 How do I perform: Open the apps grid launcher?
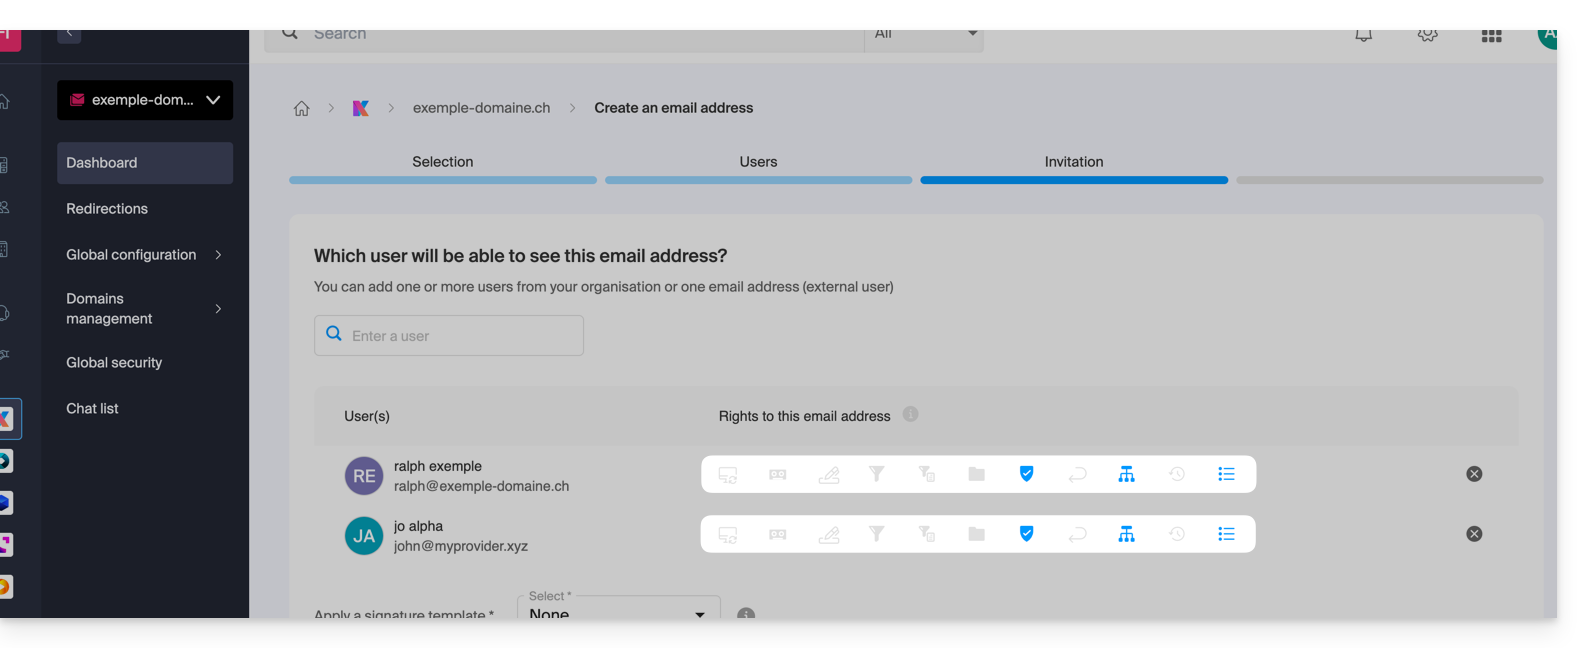(1491, 36)
